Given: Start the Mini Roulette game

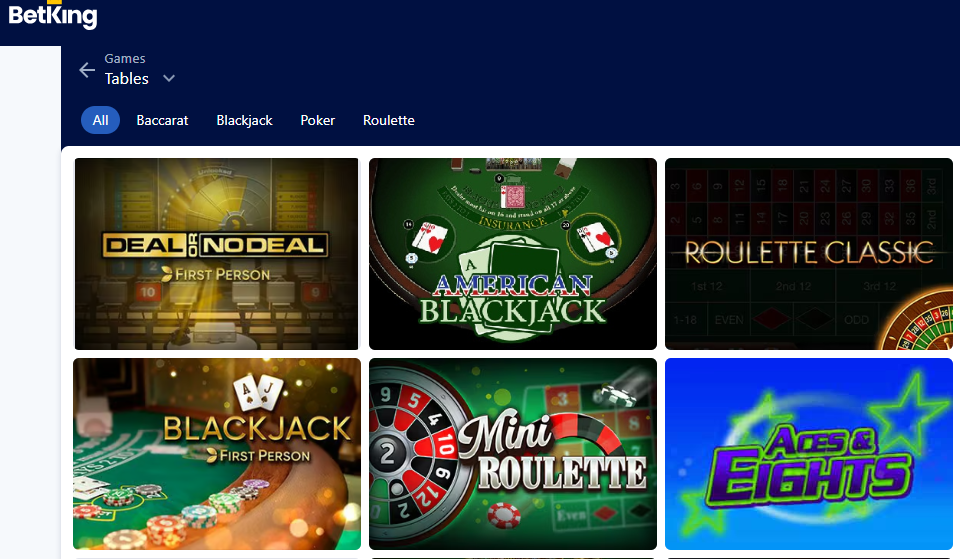Looking at the screenshot, I should [513, 454].
